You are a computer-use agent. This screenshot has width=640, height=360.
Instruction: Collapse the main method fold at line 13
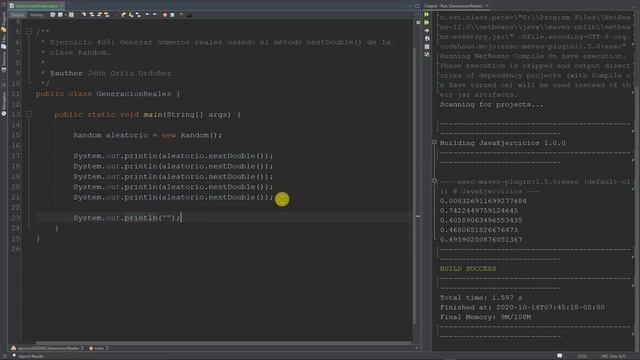(x=29, y=114)
